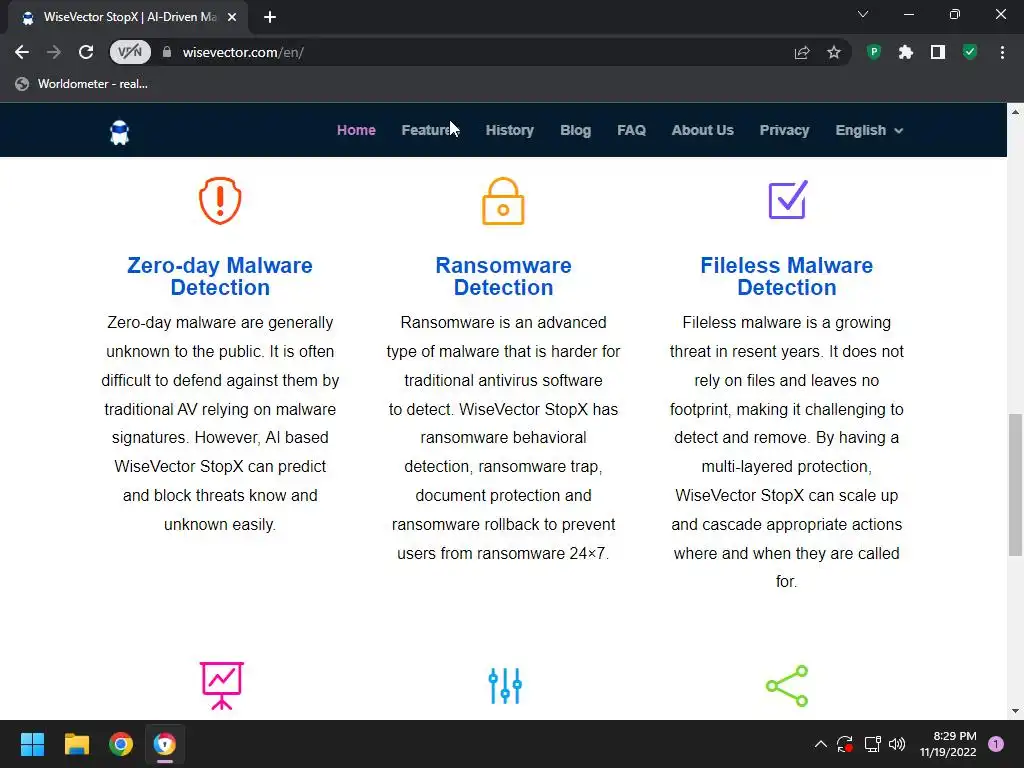Click the green share icon
Image resolution: width=1024 pixels, height=768 pixels.
pyautogui.click(x=787, y=686)
